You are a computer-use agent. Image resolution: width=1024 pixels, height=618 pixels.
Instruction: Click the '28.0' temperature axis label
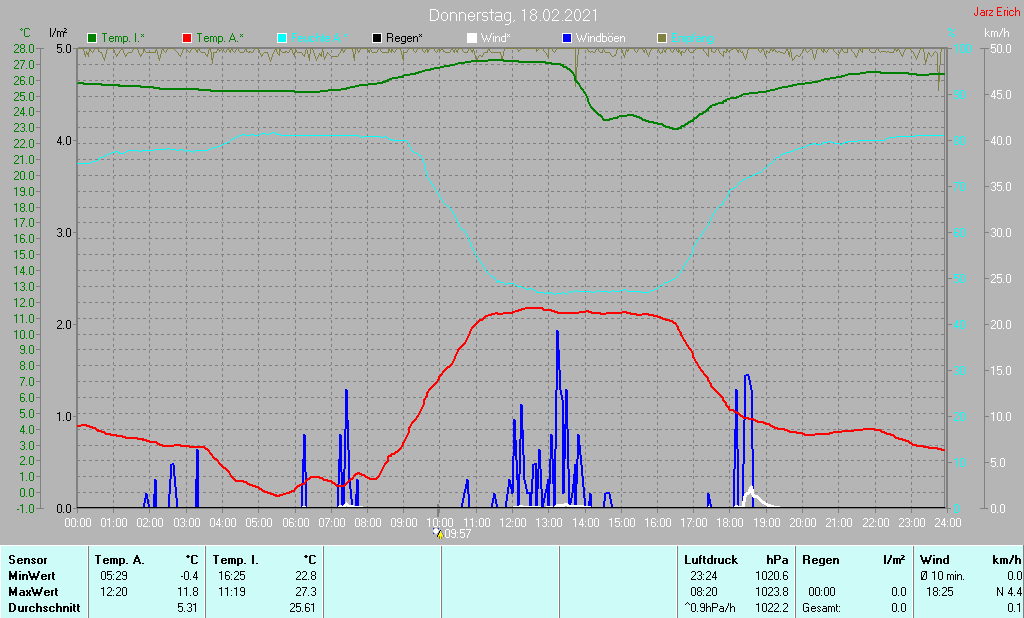tap(24, 49)
